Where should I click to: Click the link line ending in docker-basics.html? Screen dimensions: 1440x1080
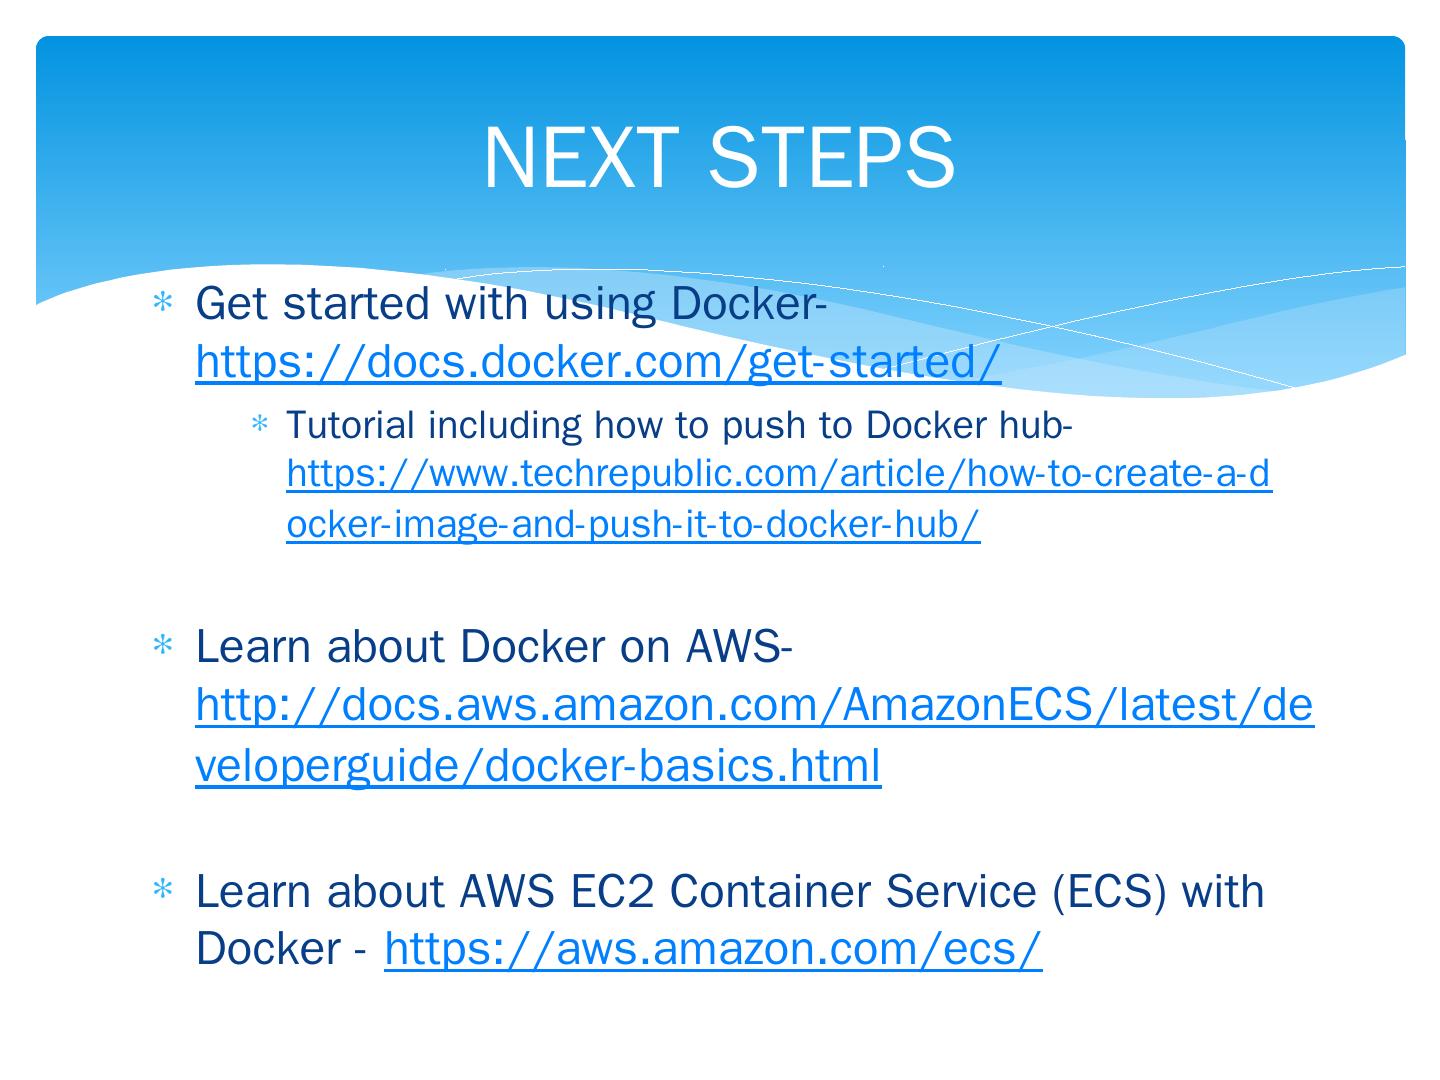pos(538,766)
